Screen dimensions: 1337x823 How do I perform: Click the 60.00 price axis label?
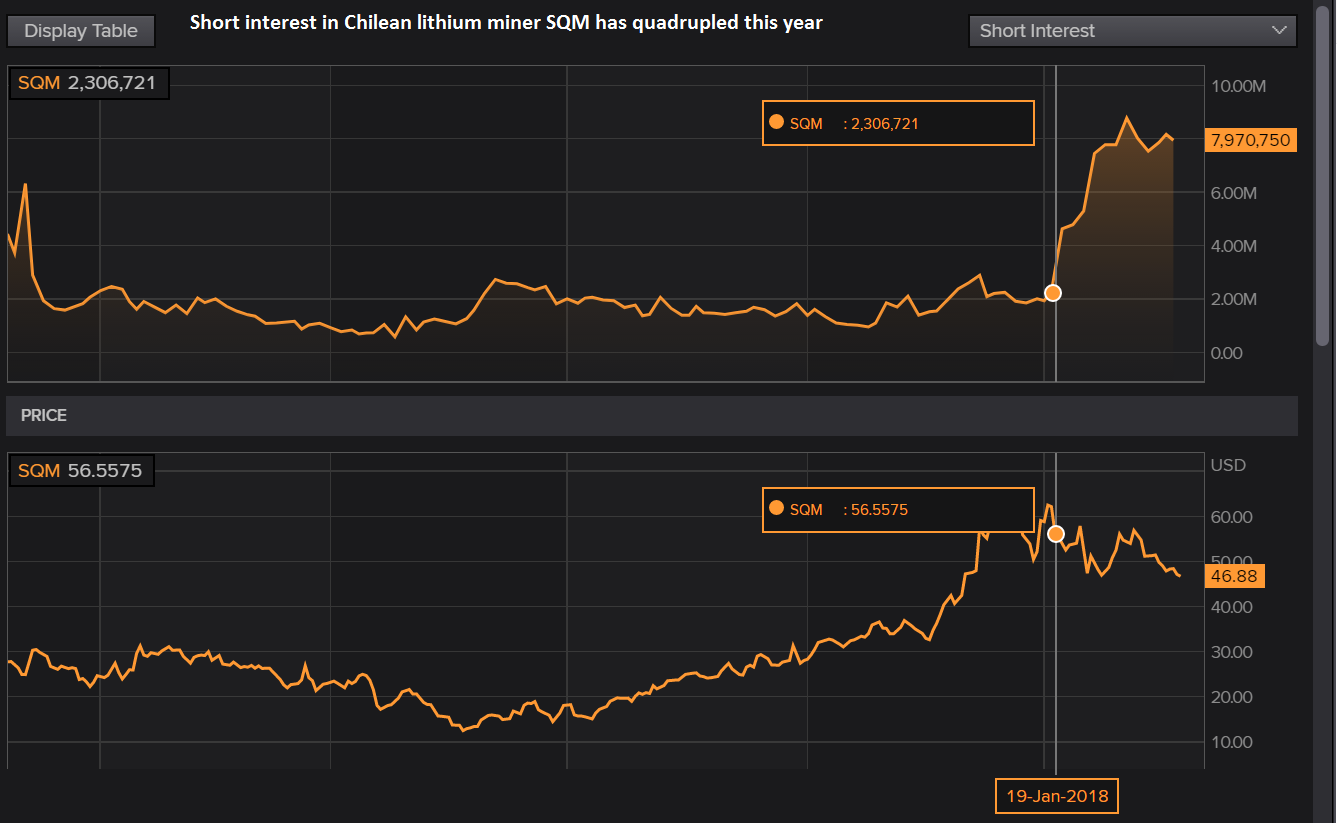coord(1231,517)
